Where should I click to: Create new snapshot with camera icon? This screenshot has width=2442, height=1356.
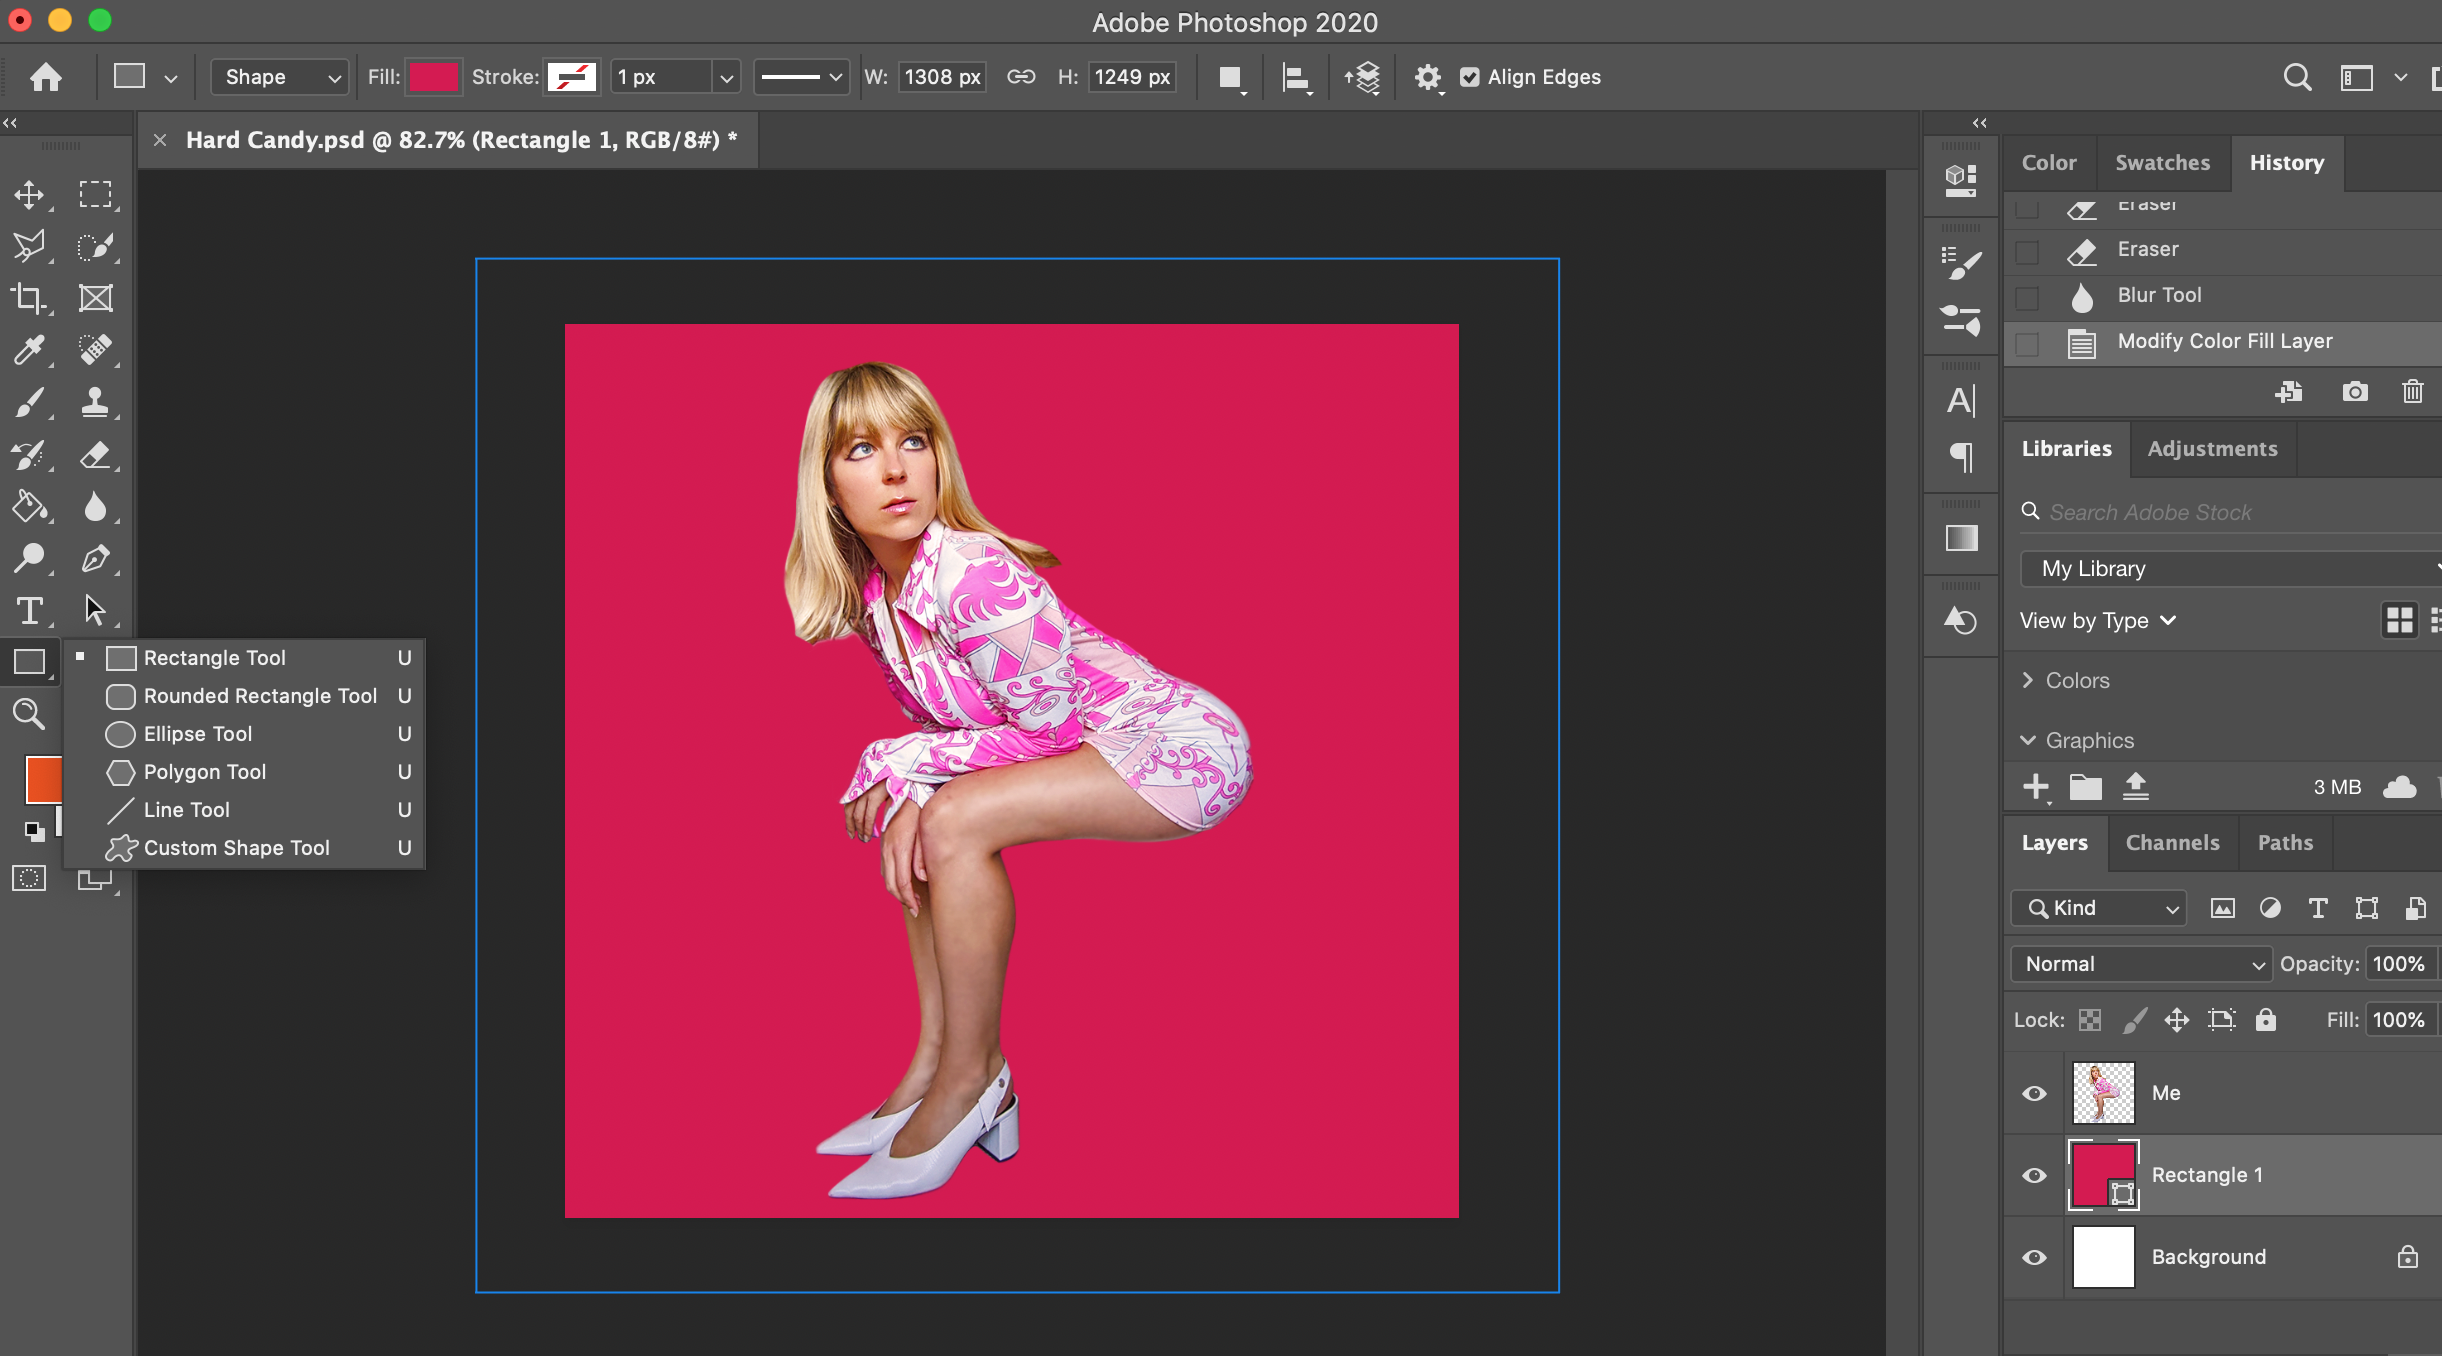[2355, 391]
